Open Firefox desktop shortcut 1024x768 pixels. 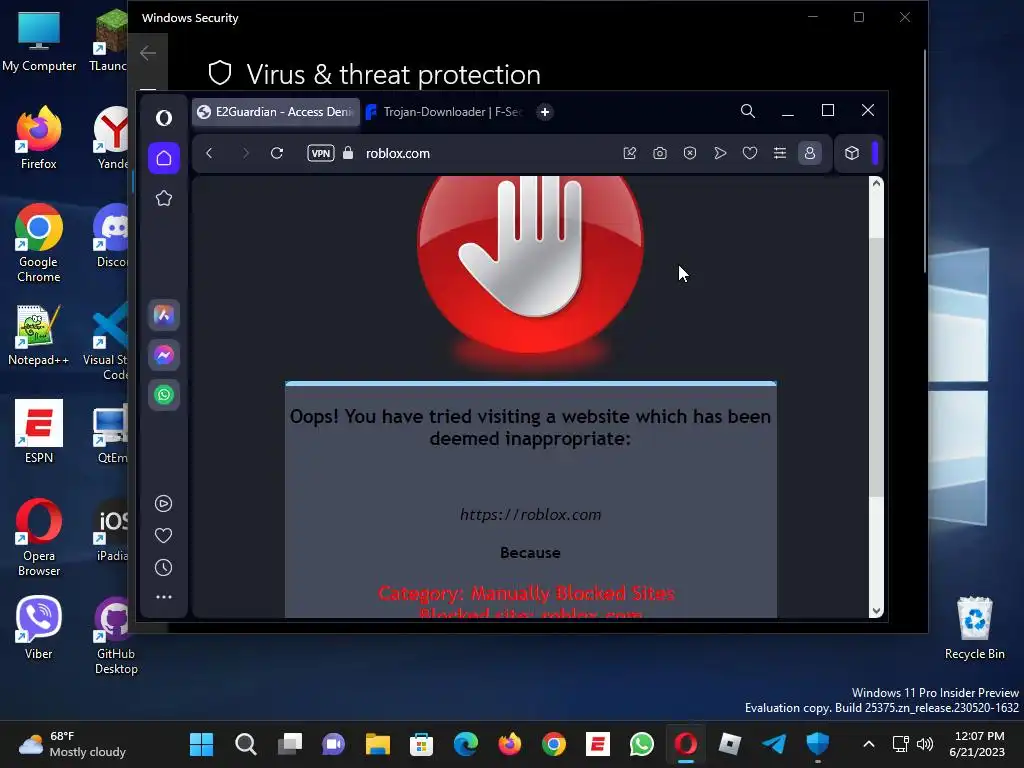click(x=39, y=138)
